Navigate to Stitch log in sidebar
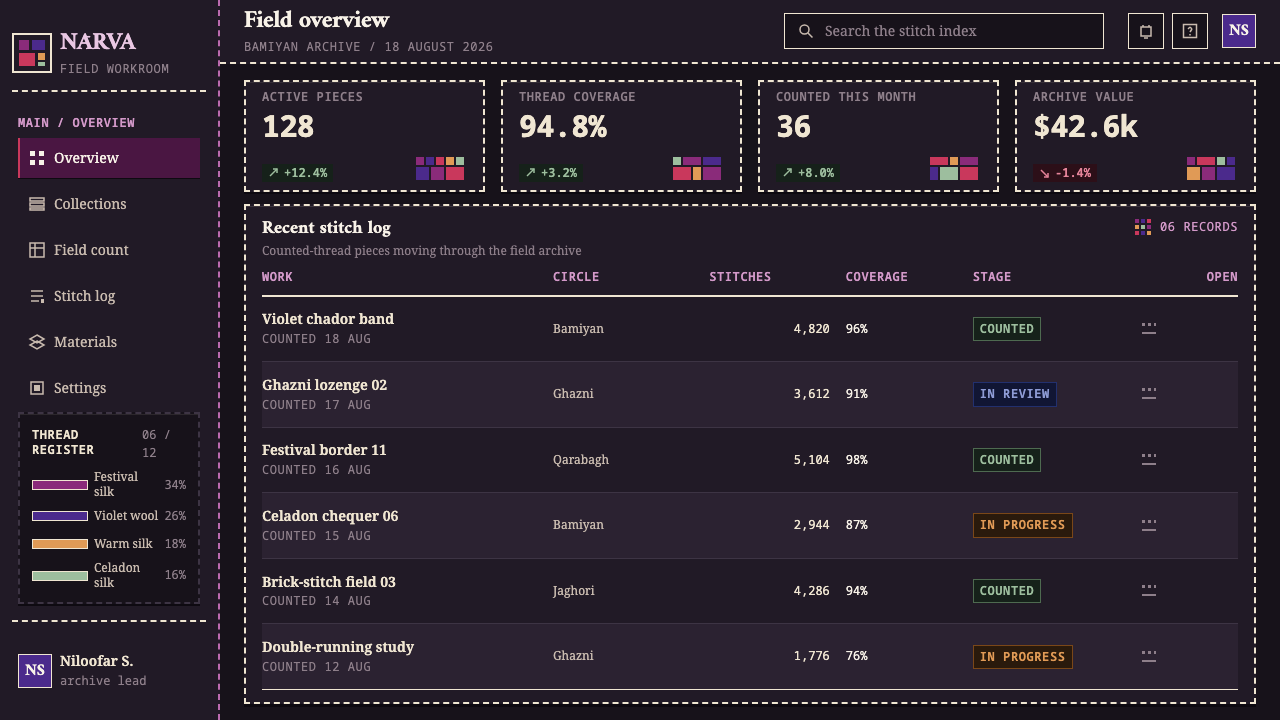The width and height of the screenshot is (1280, 720). 109,296
